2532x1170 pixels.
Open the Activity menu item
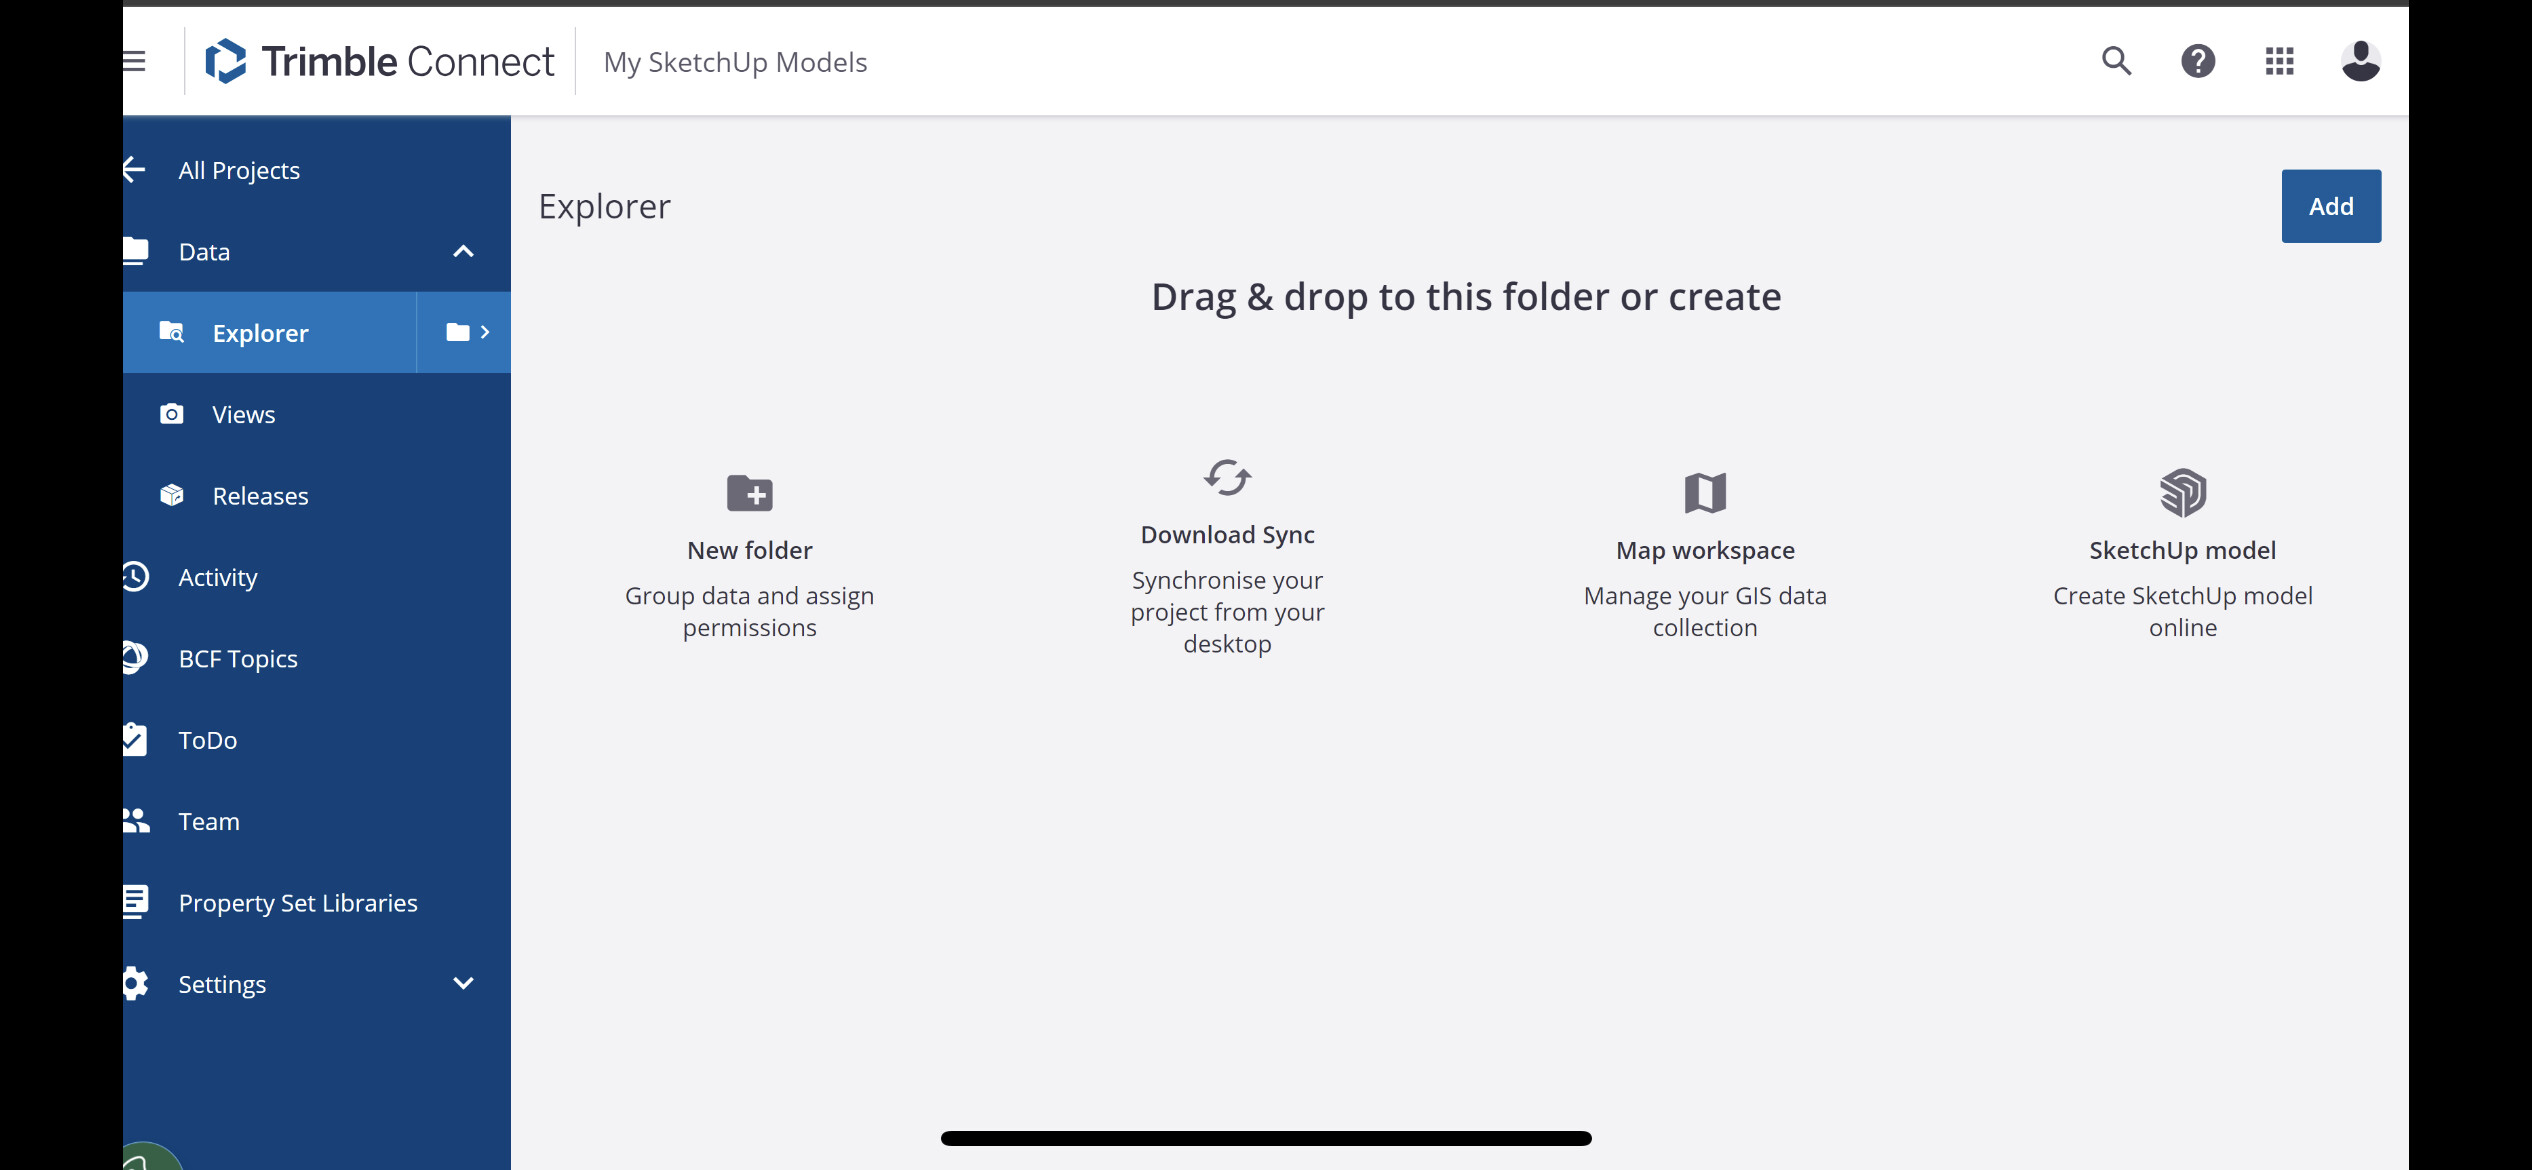(x=317, y=577)
